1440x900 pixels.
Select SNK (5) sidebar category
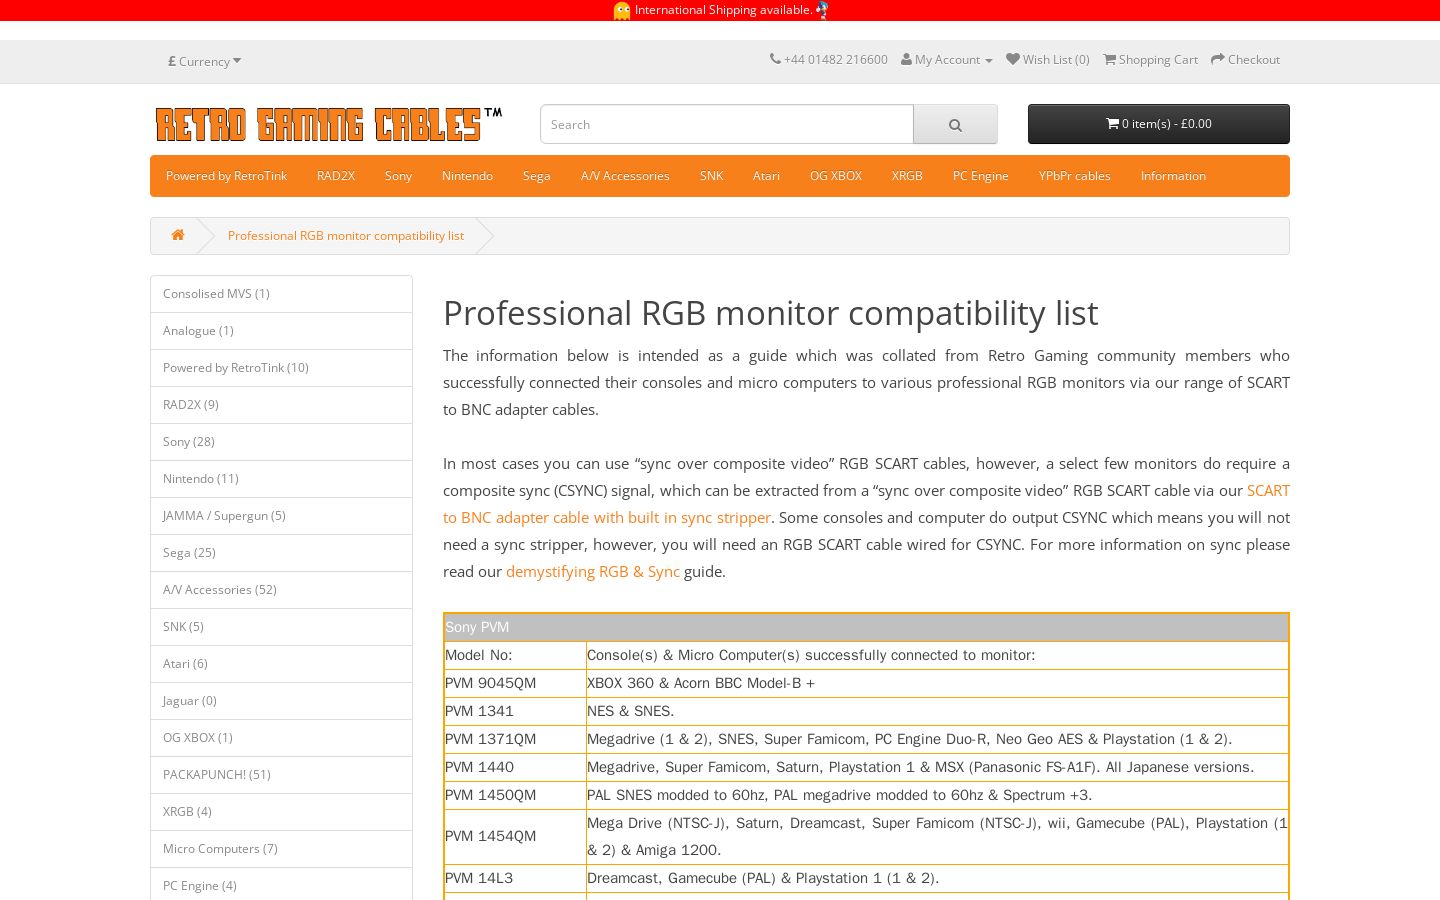pos(281,627)
